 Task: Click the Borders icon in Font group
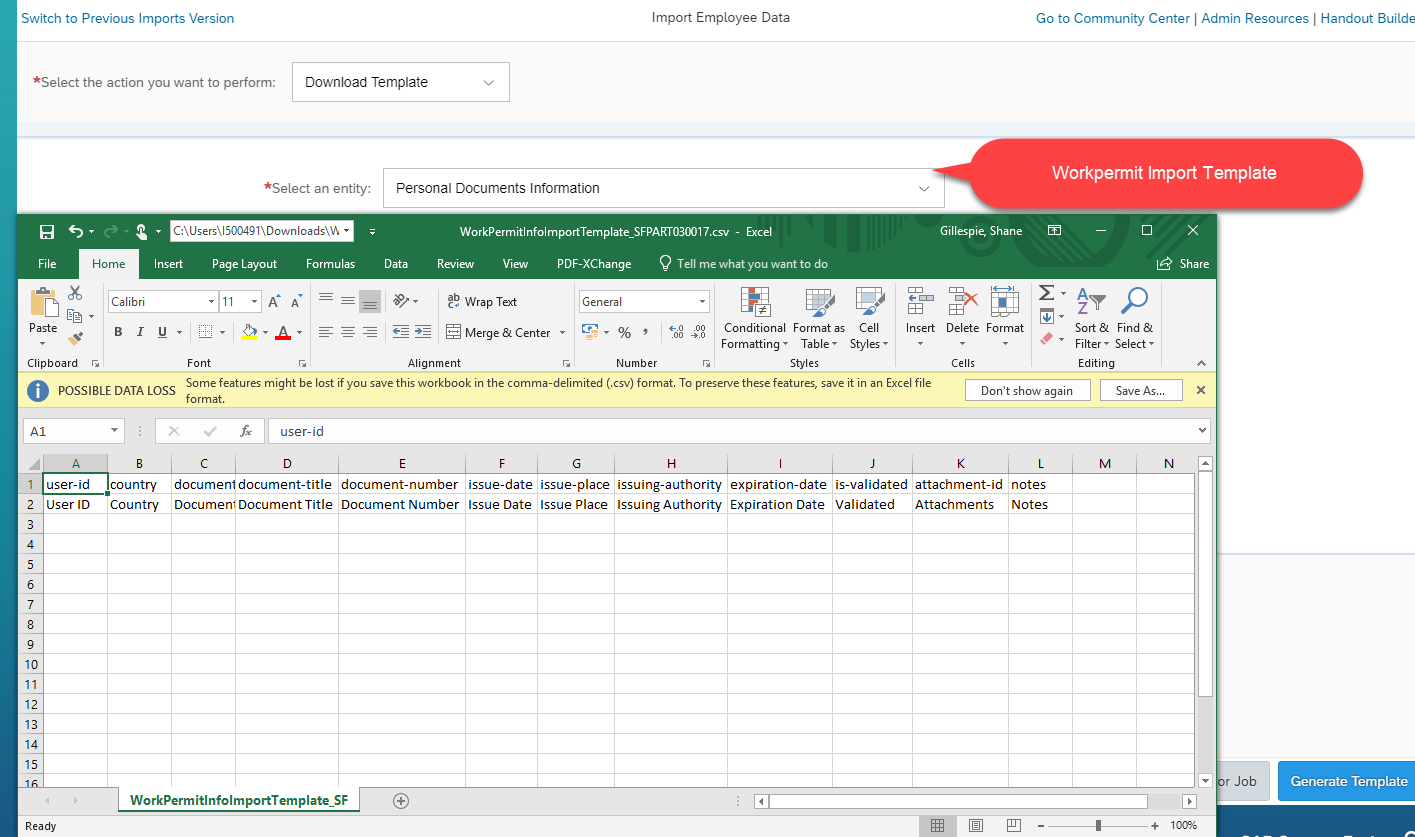(x=205, y=332)
